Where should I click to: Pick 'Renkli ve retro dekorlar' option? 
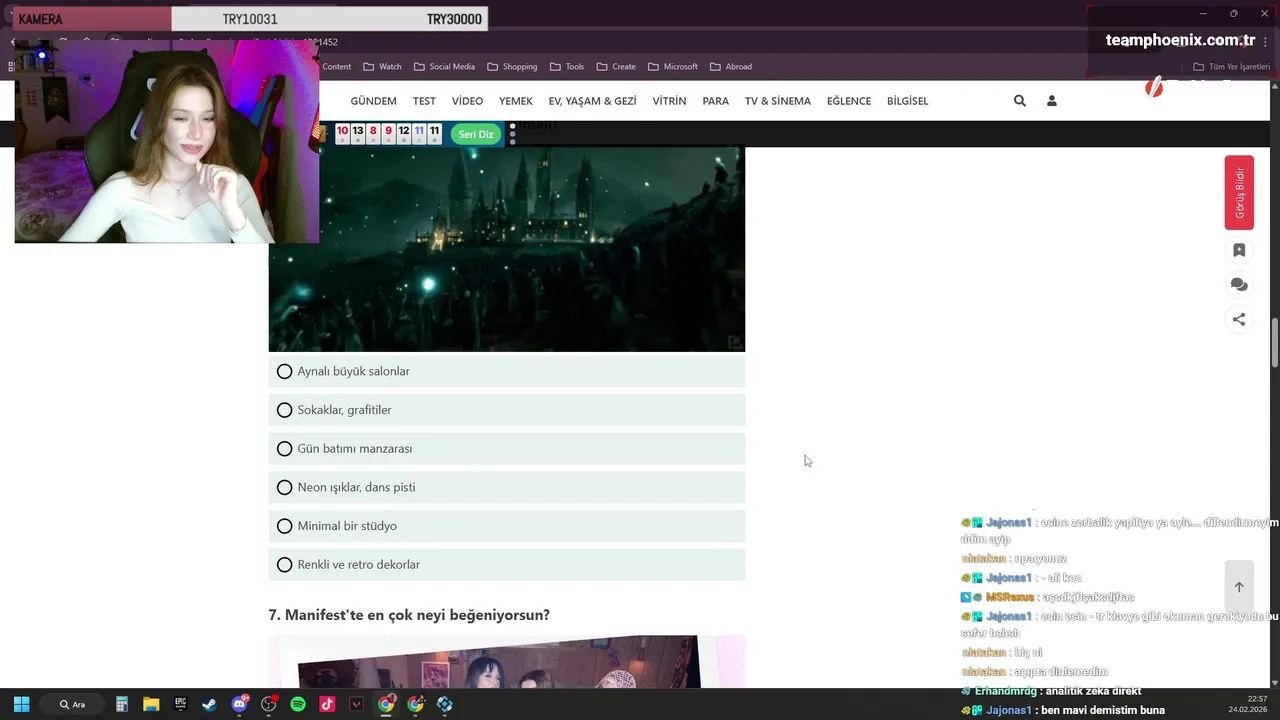(507, 565)
